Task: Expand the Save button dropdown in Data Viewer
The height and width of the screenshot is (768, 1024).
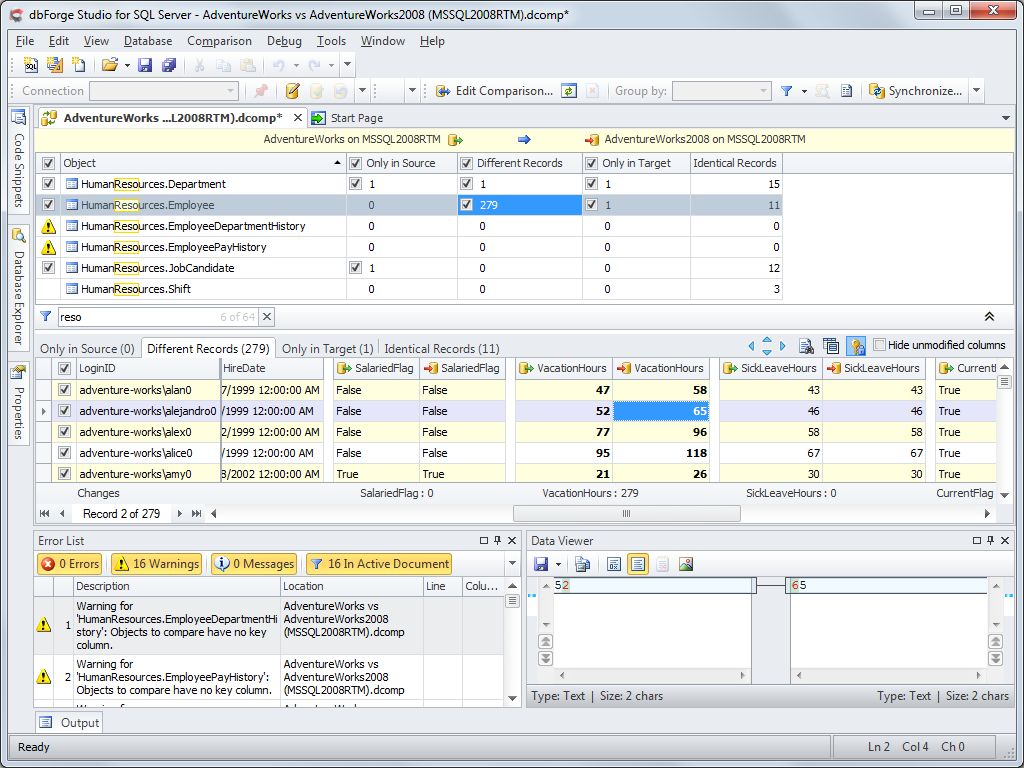Action: (x=556, y=563)
